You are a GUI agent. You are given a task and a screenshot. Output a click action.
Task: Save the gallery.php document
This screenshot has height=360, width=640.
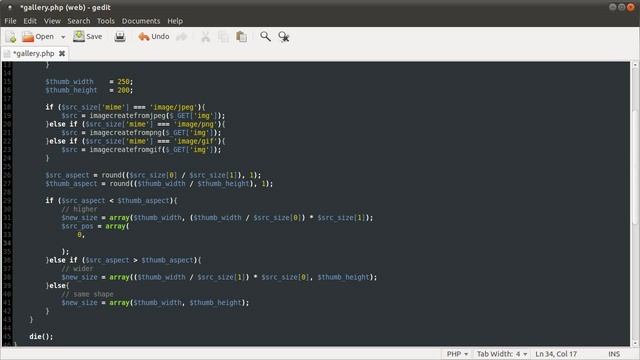[87, 37]
